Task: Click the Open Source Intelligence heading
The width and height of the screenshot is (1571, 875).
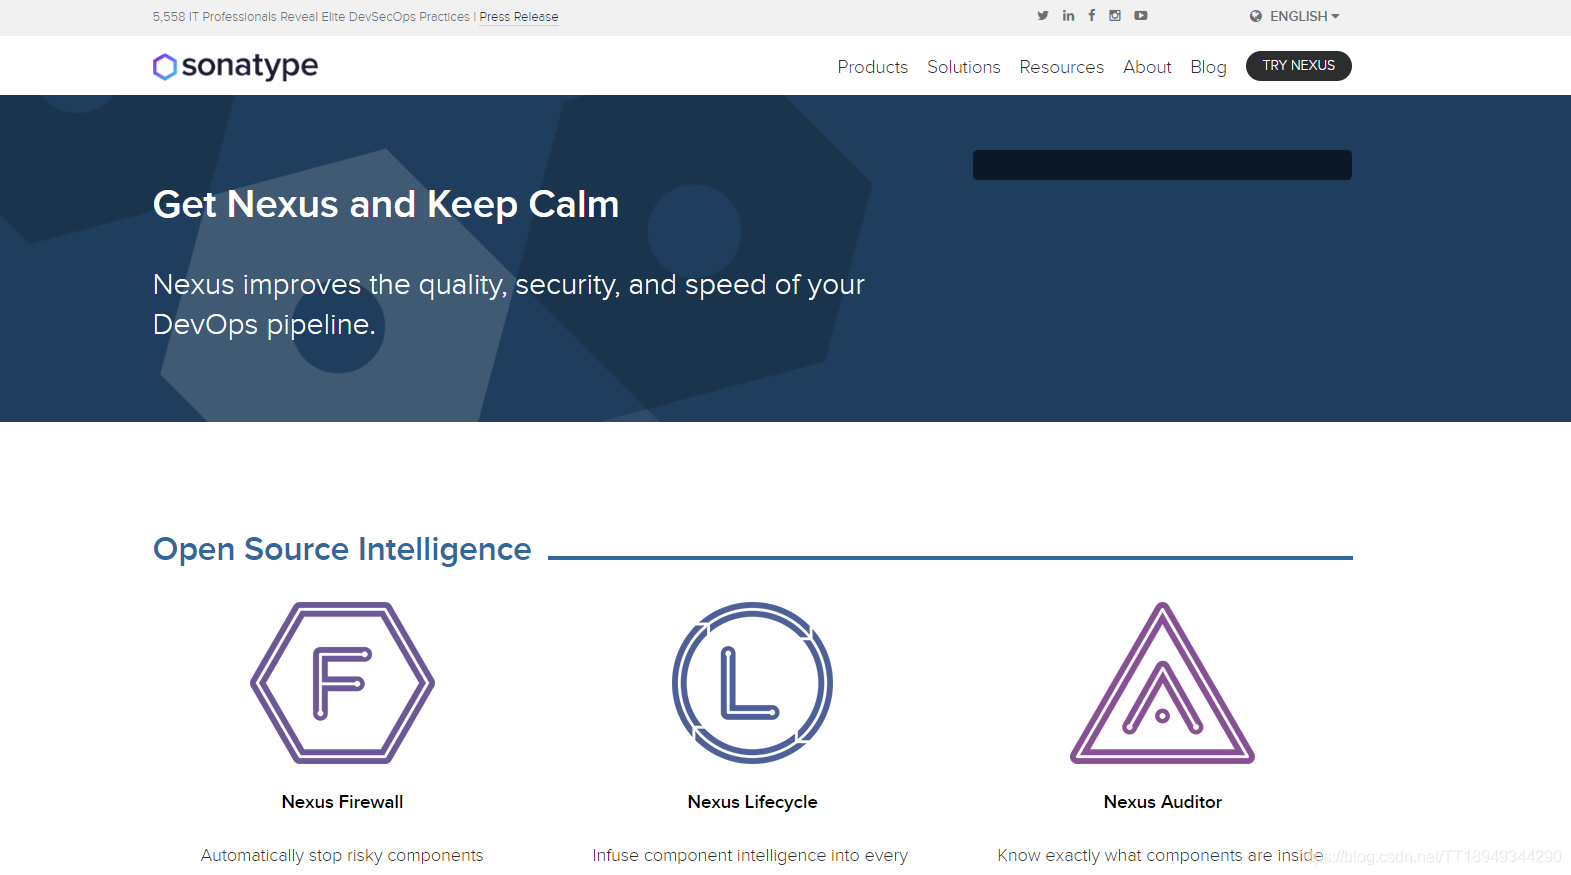Action: tap(342, 550)
